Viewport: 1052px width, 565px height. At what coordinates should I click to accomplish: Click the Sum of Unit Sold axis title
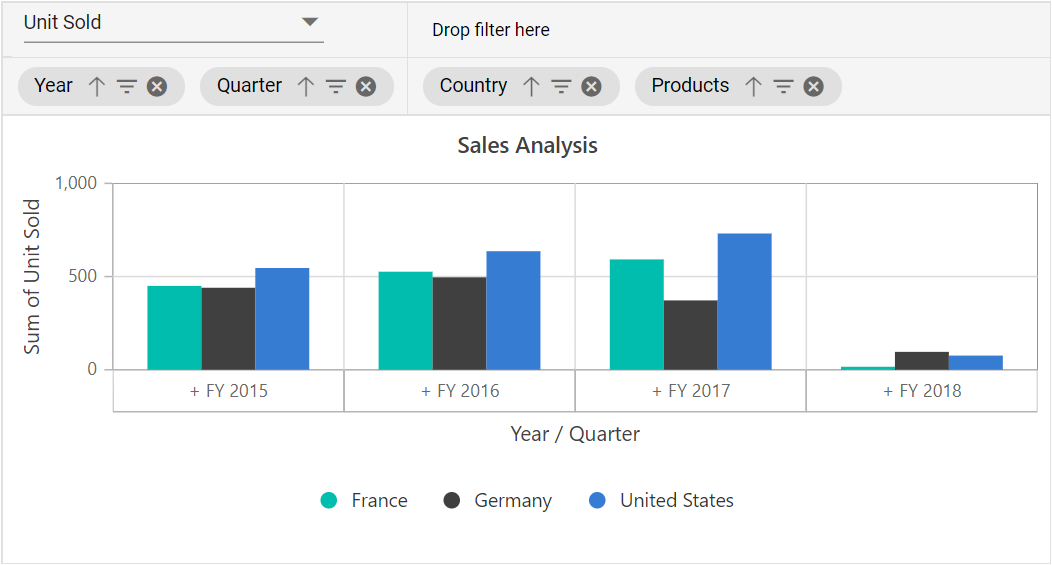coord(32,276)
